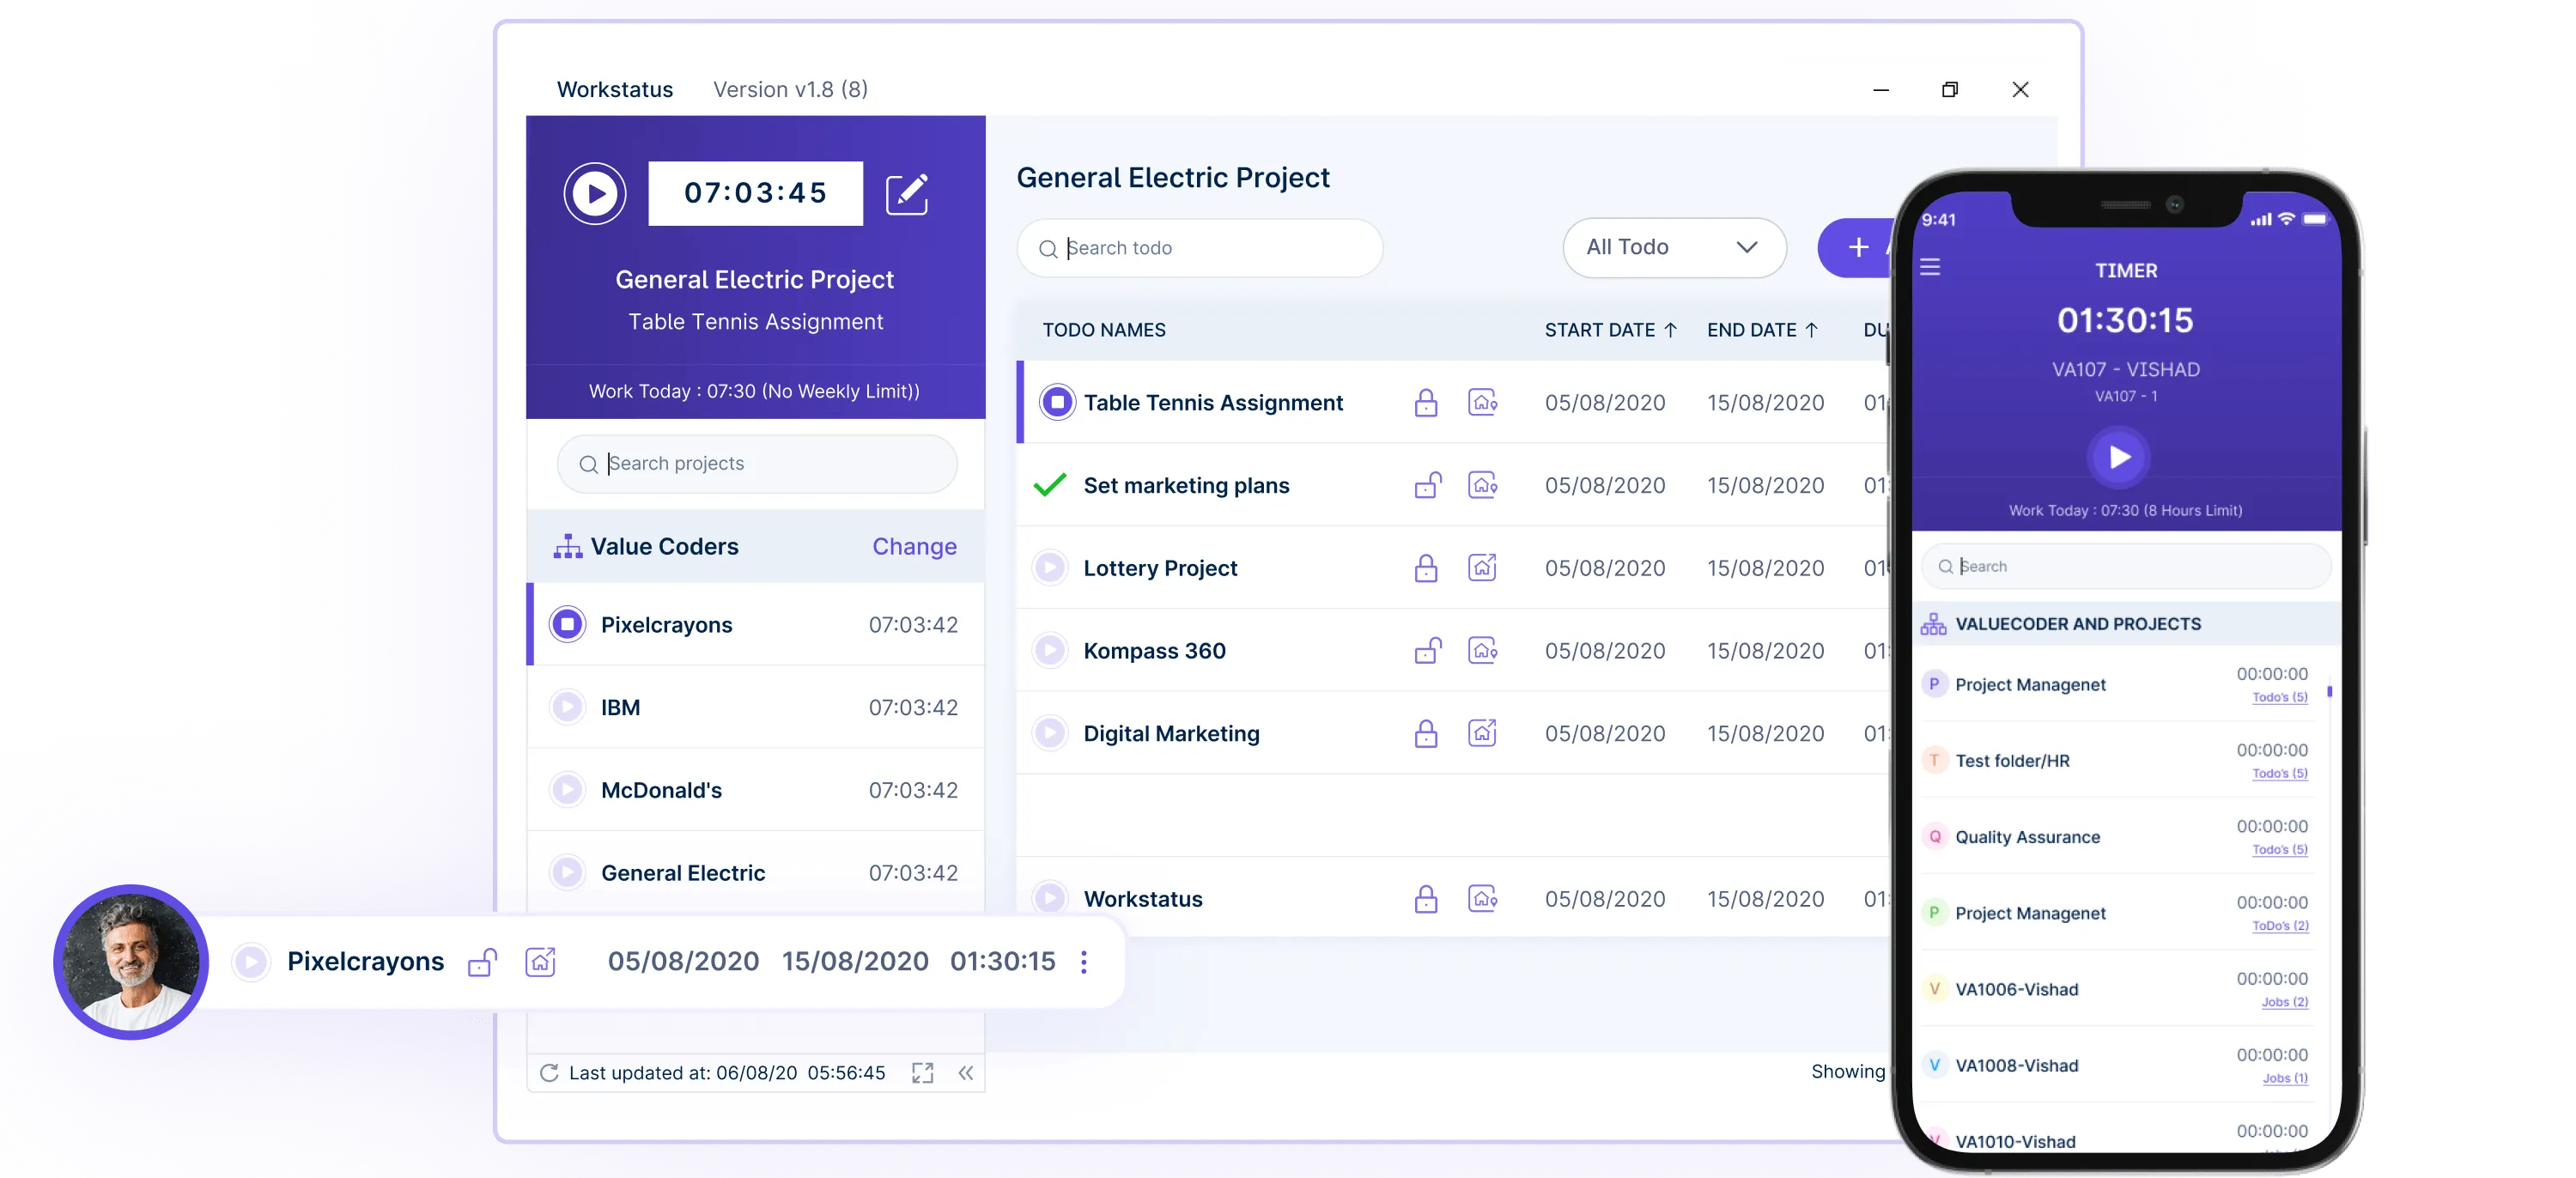Click the expand fullscreen icon in footer

[x=922, y=1073]
